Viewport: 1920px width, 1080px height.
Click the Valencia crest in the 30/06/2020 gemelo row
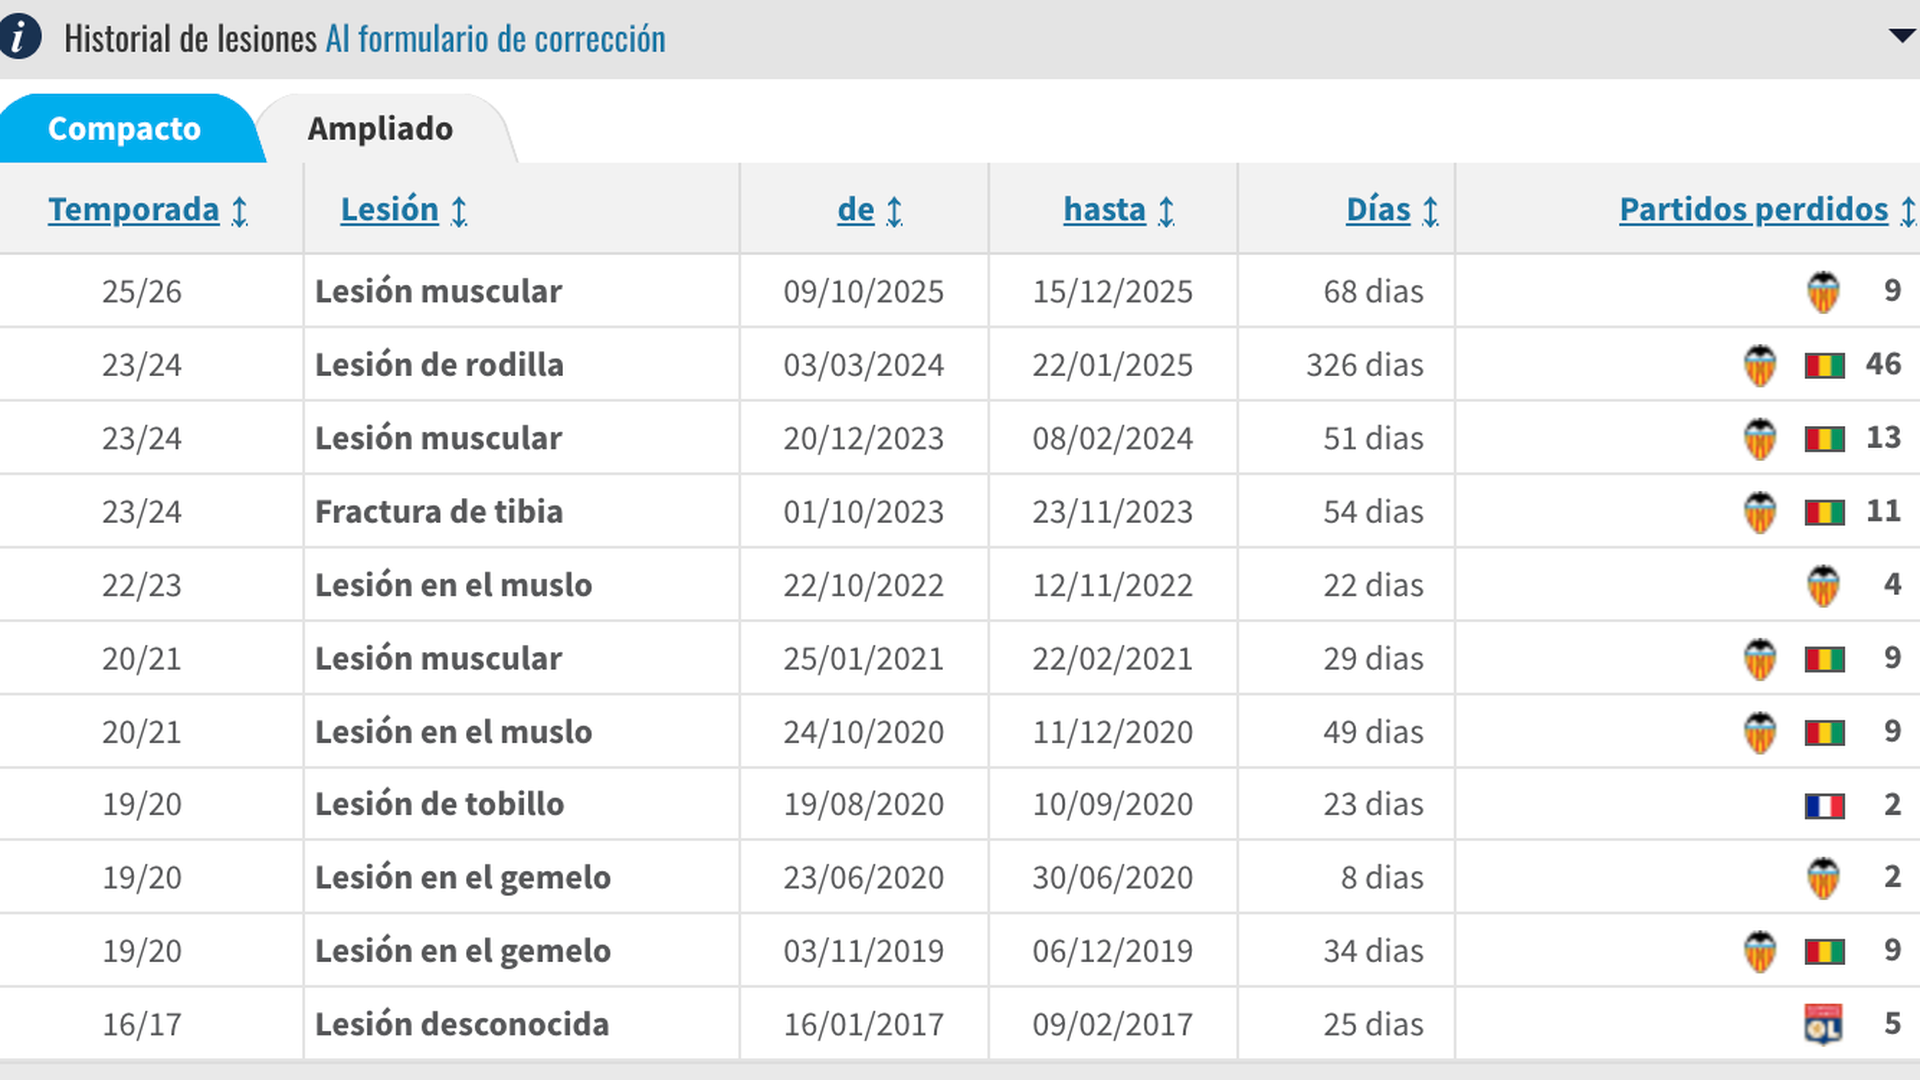click(1823, 877)
